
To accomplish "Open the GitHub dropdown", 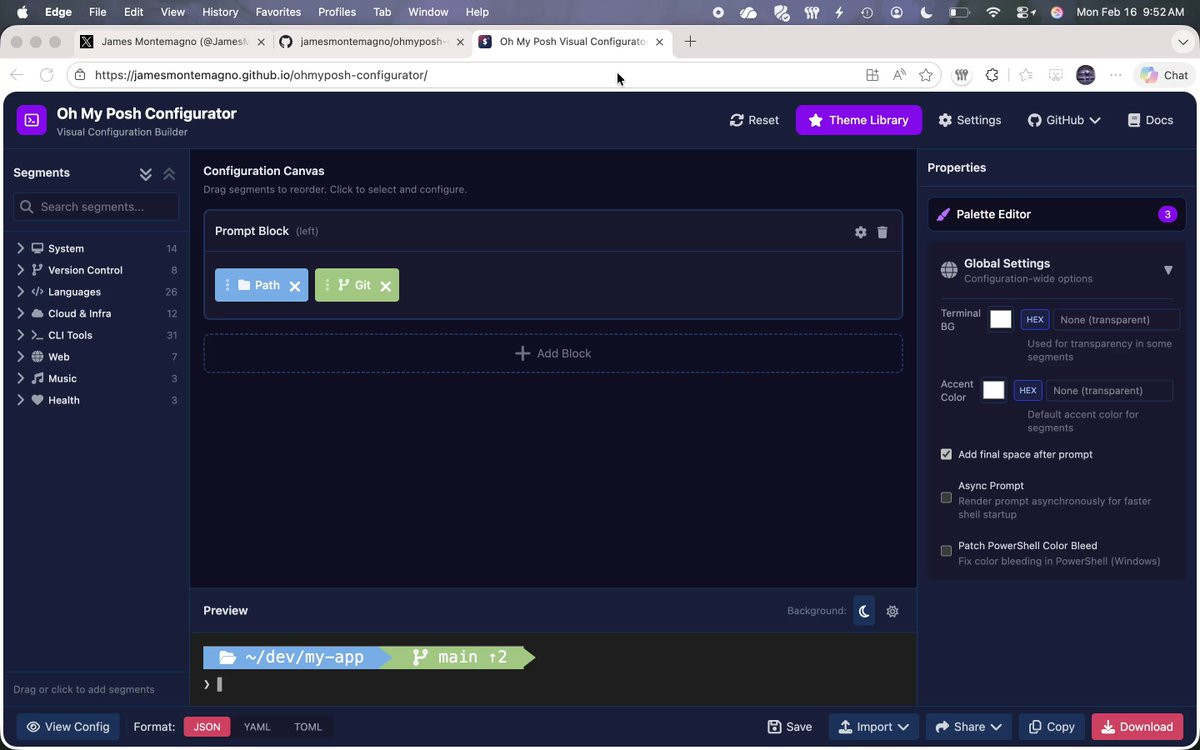I will point(1064,120).
